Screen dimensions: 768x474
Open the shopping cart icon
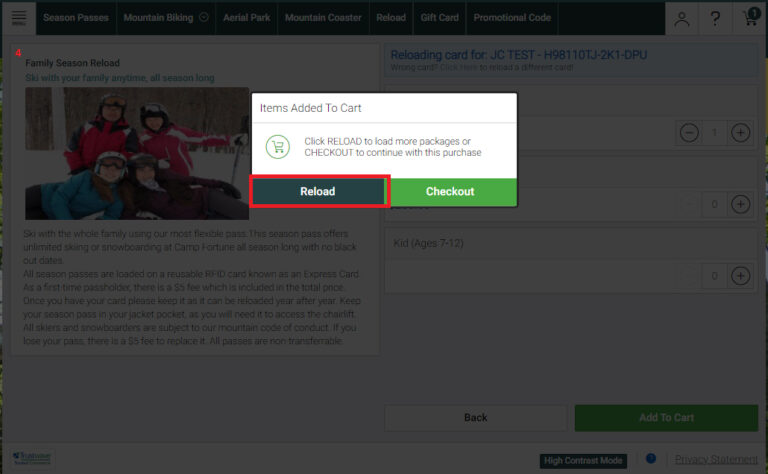point(750,18)
